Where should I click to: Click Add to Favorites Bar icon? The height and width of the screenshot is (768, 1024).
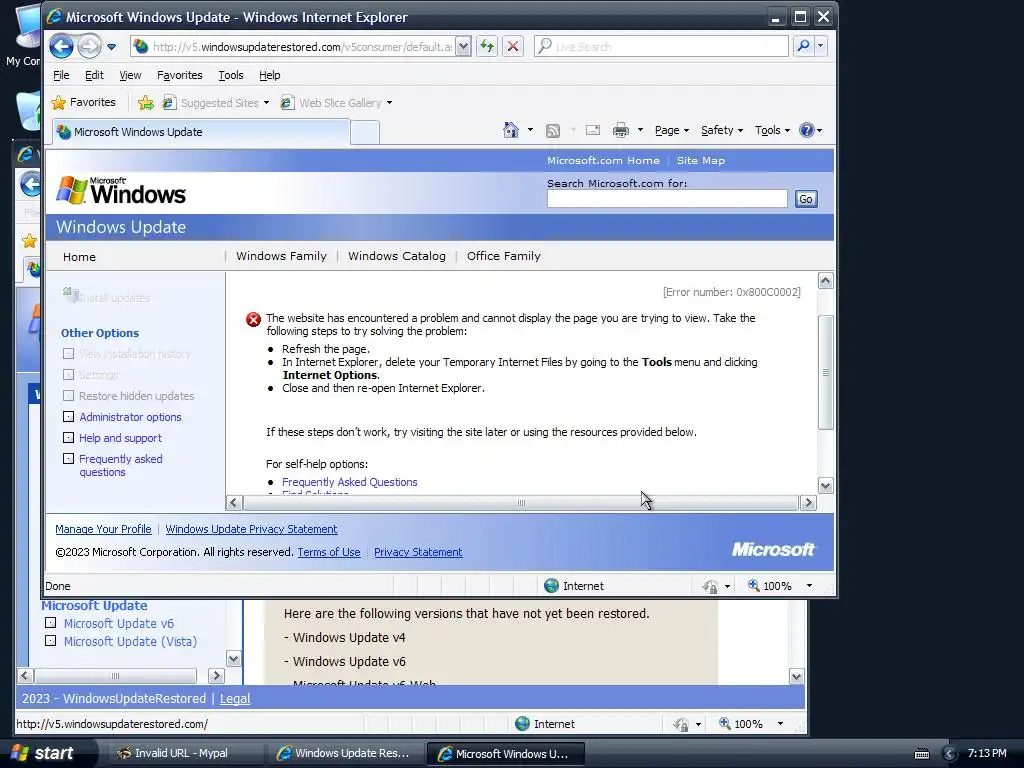tap(146, 103)
